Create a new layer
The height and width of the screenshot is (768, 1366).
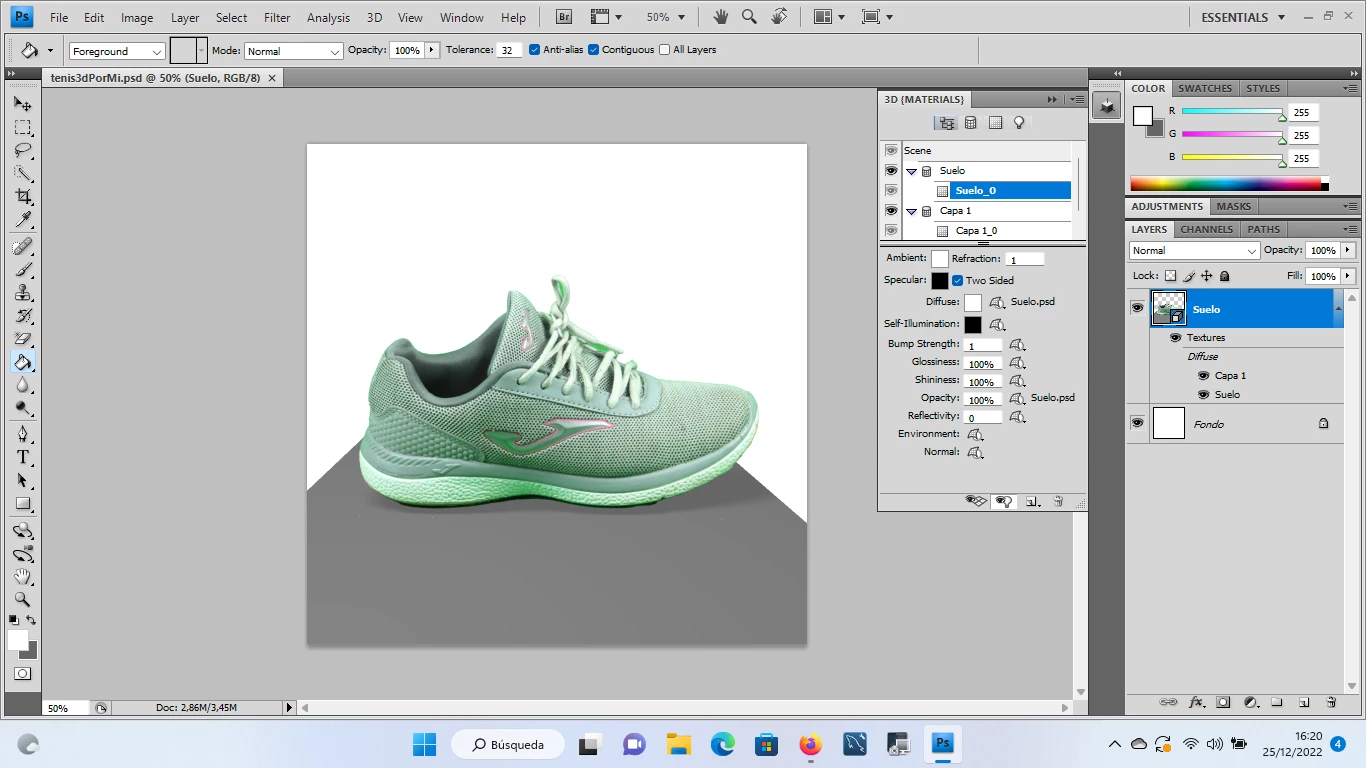pos(1304,703)
